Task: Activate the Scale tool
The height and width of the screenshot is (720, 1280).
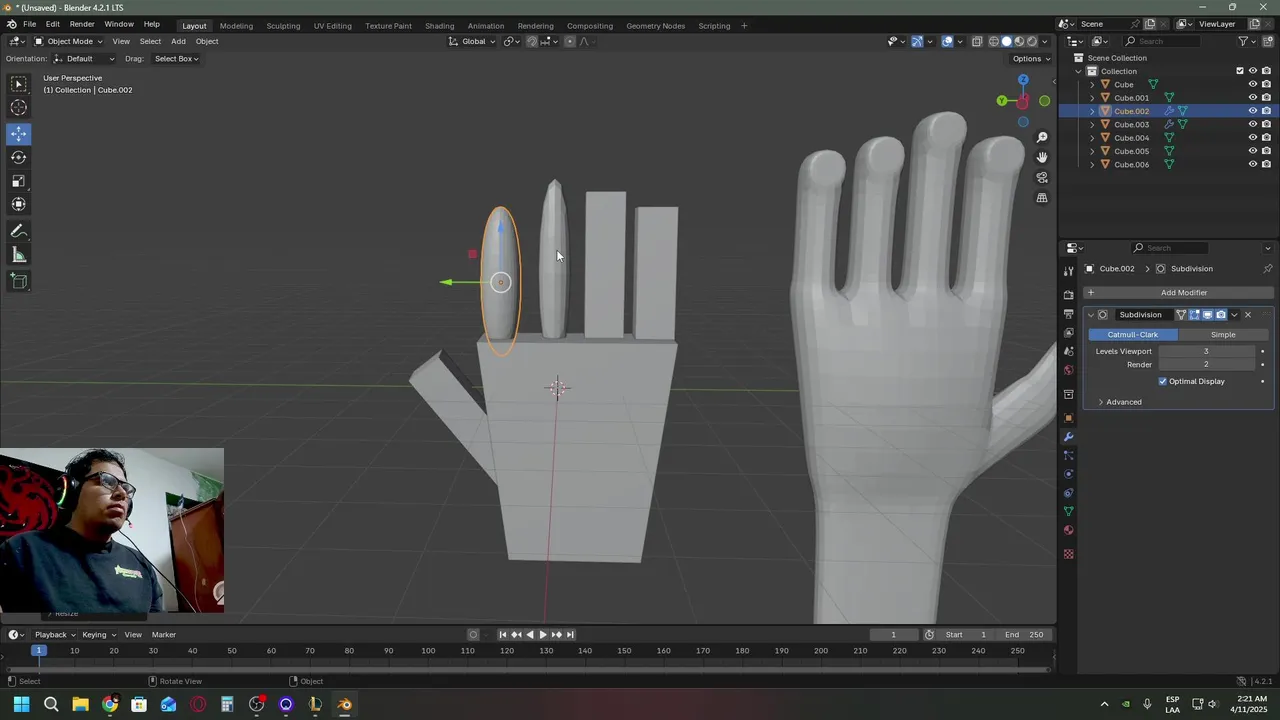Action: click(x=19, y=181)
